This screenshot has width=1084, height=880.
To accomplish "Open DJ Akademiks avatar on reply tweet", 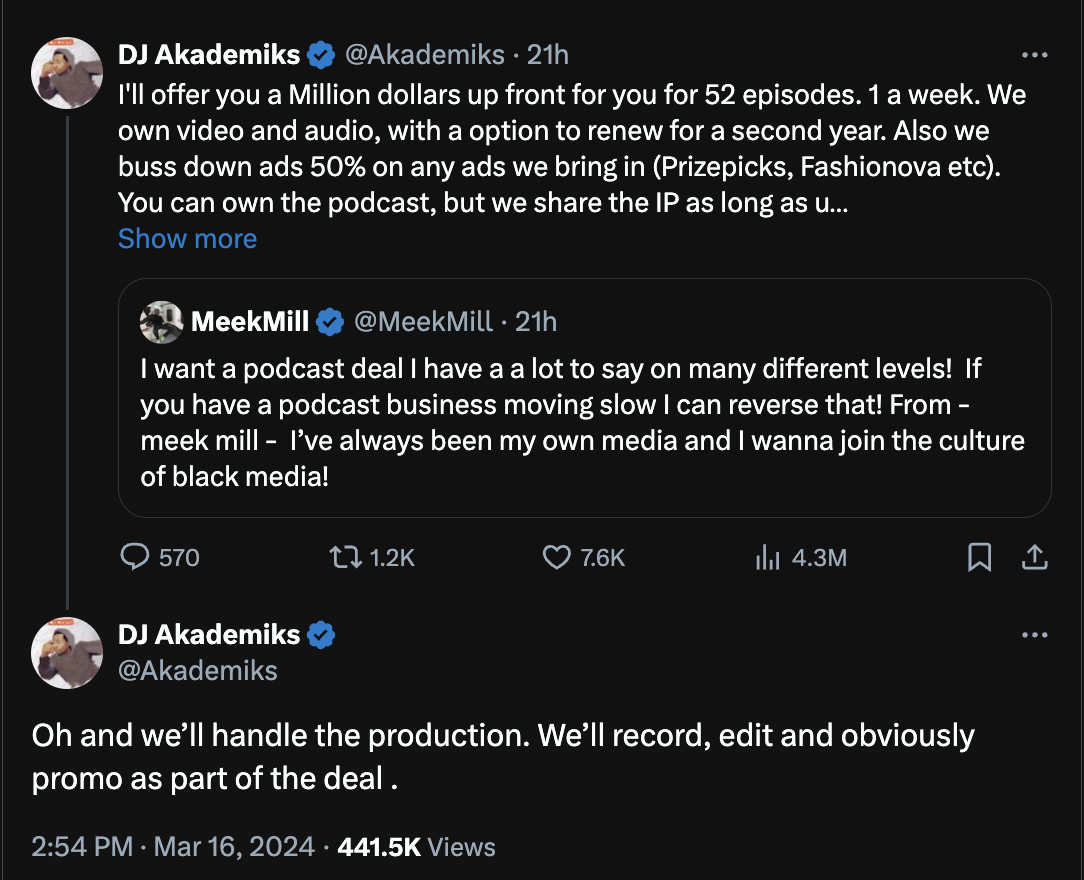I will pos(68,653).
